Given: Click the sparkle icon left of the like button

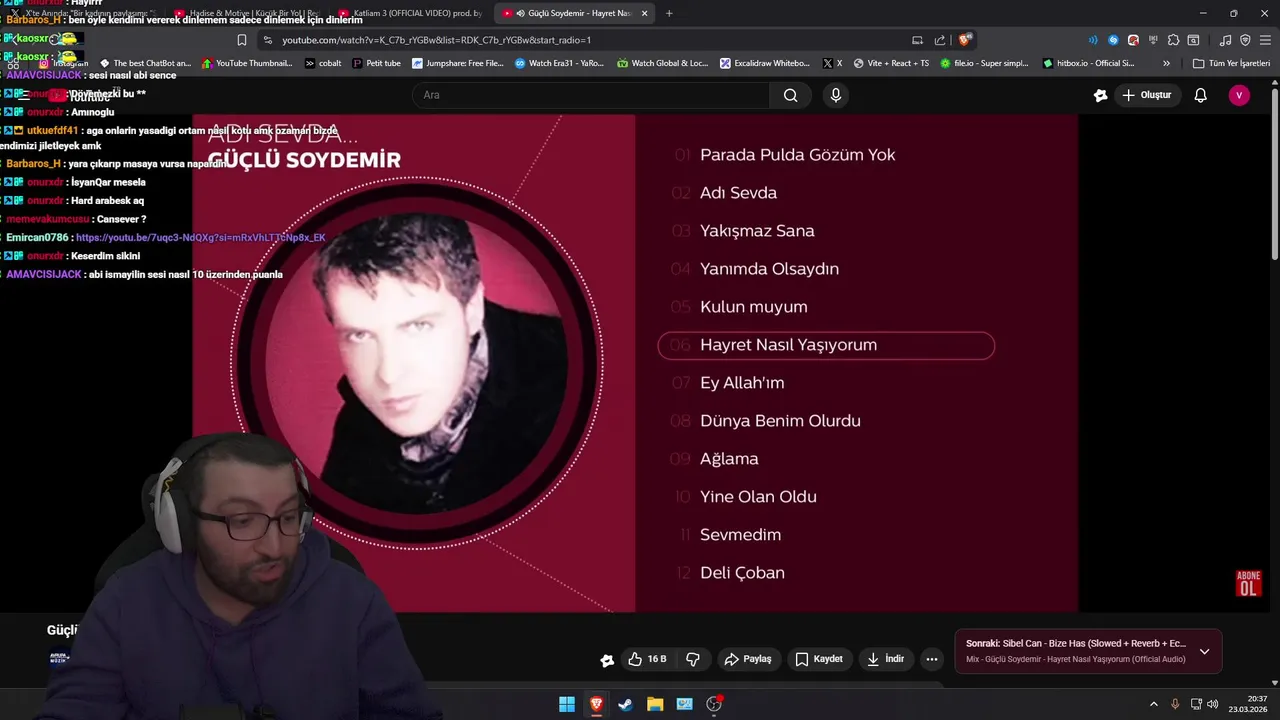Looking at the screenshot, I should point(607,660).
